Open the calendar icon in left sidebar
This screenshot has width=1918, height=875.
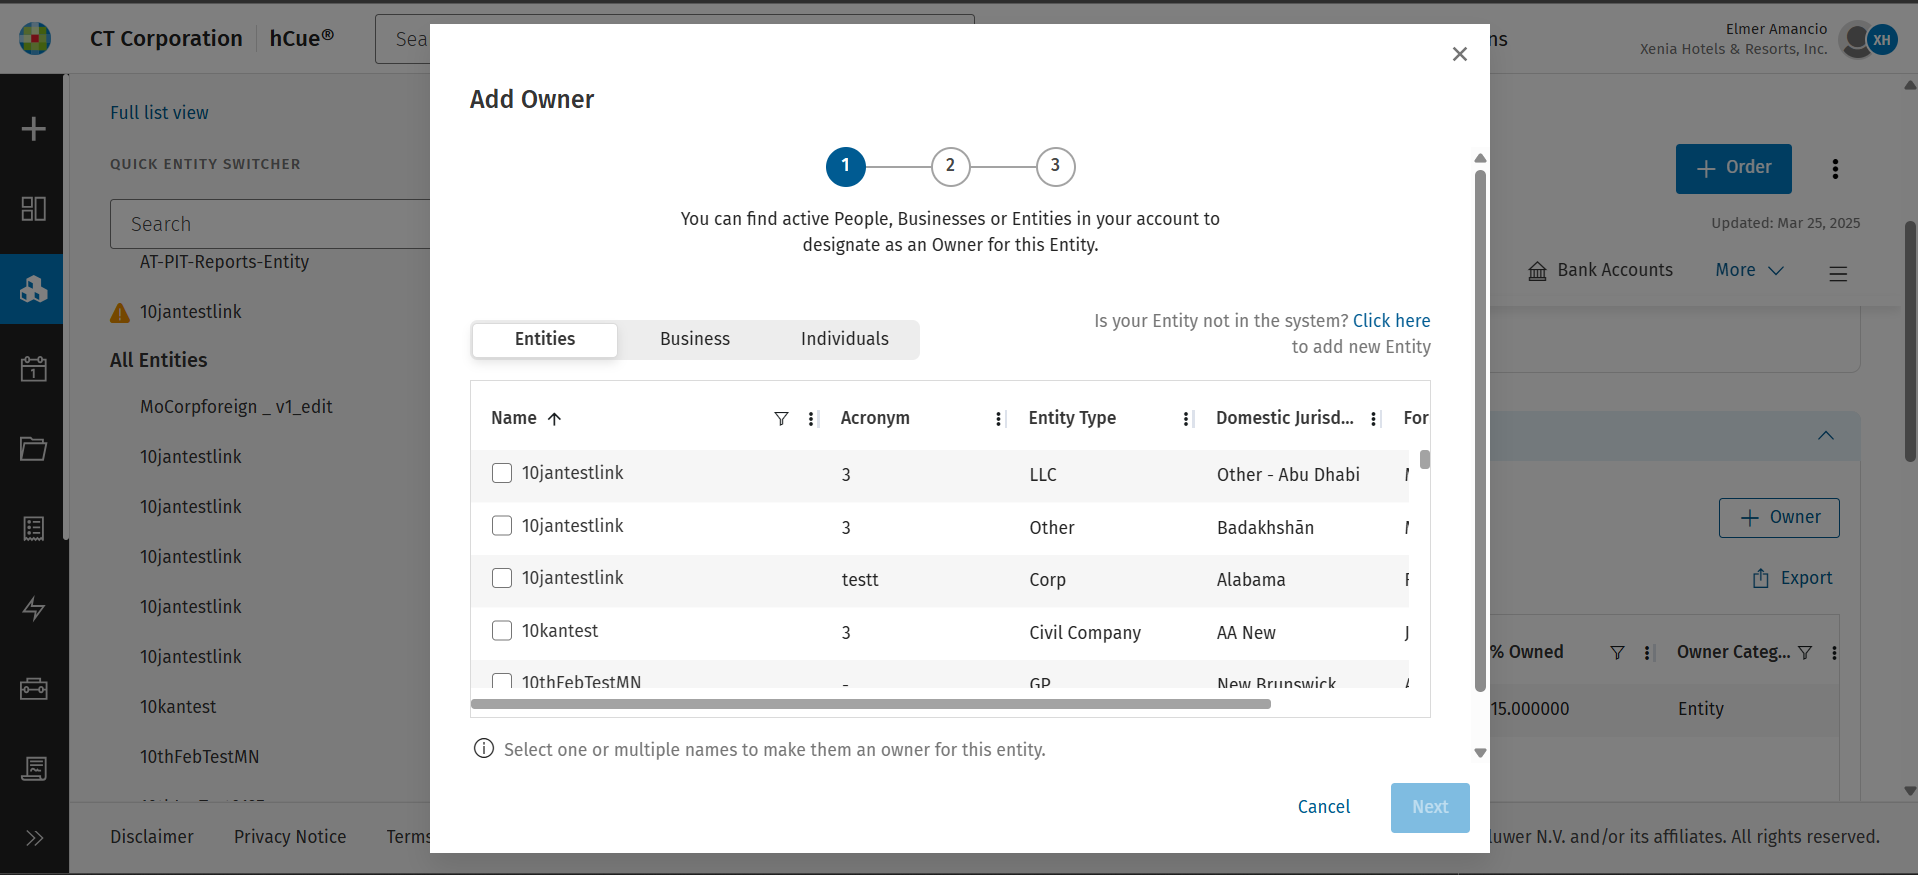[x=34, y=369]
